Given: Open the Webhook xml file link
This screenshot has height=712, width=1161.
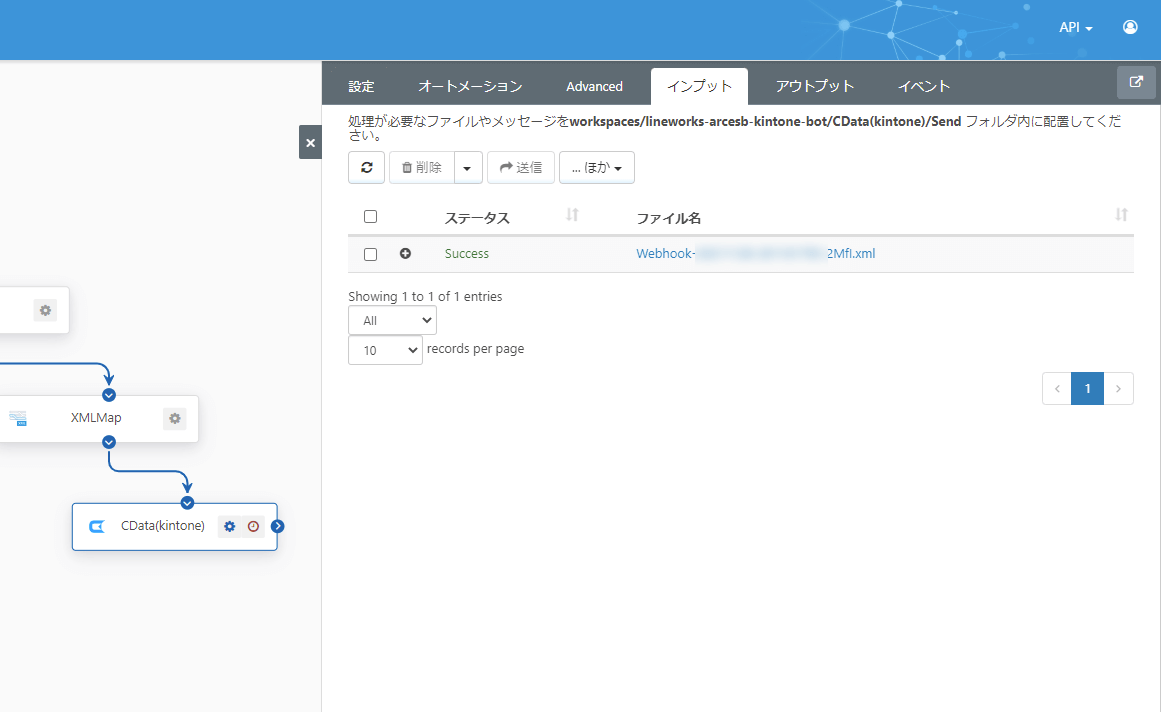Looking at the screenshot, I should tap(755, 253).
